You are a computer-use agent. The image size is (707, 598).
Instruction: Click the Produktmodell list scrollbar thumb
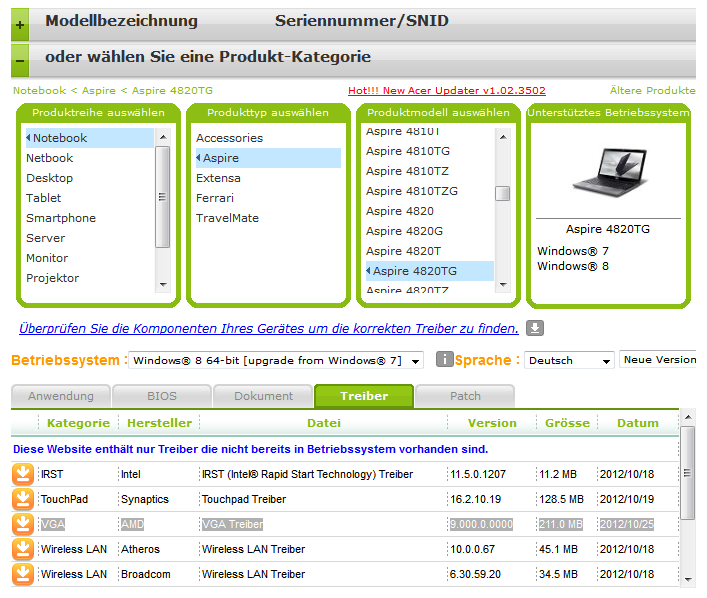502,193
